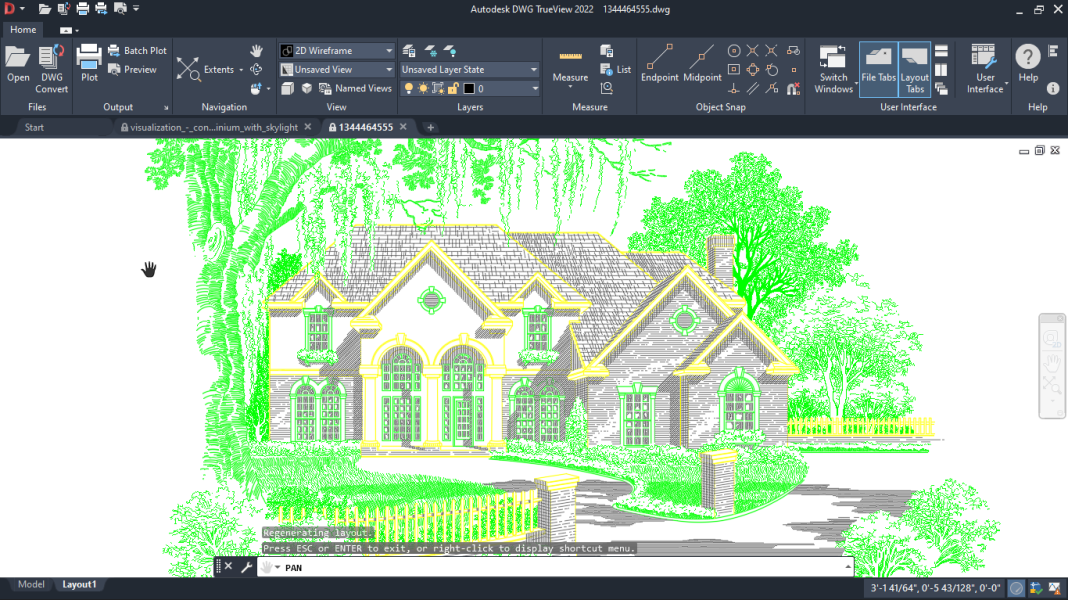
Task: Toggle Center object snap circle icon
Action: 734,50
